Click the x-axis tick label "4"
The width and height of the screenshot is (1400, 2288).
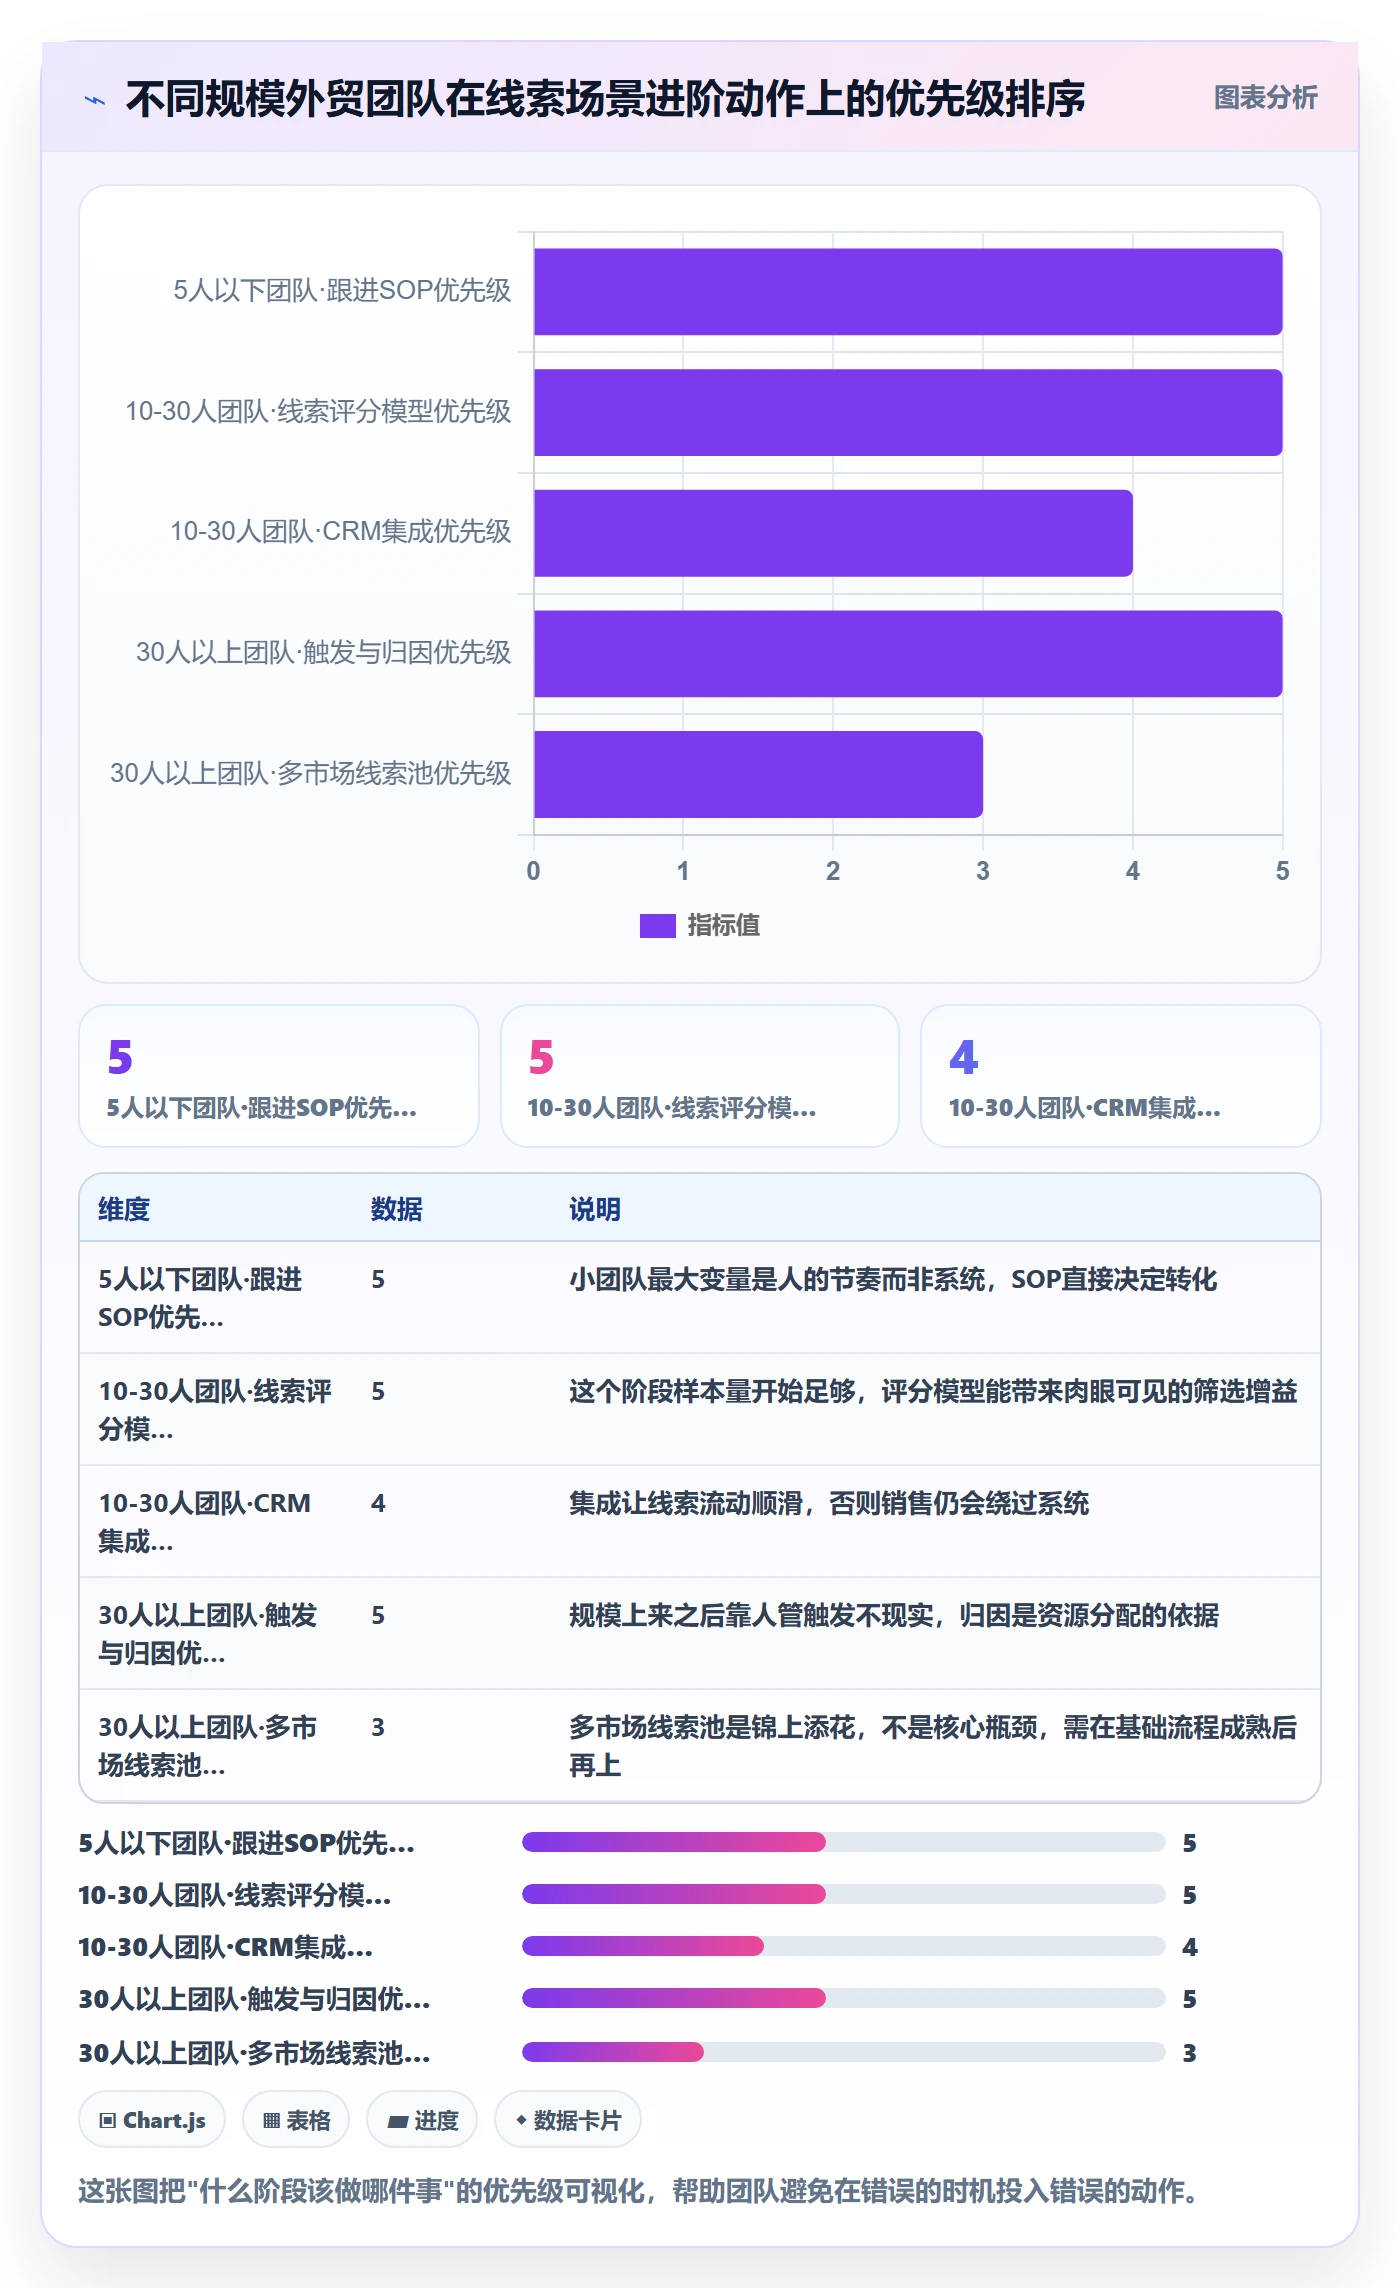point(1132,871)
